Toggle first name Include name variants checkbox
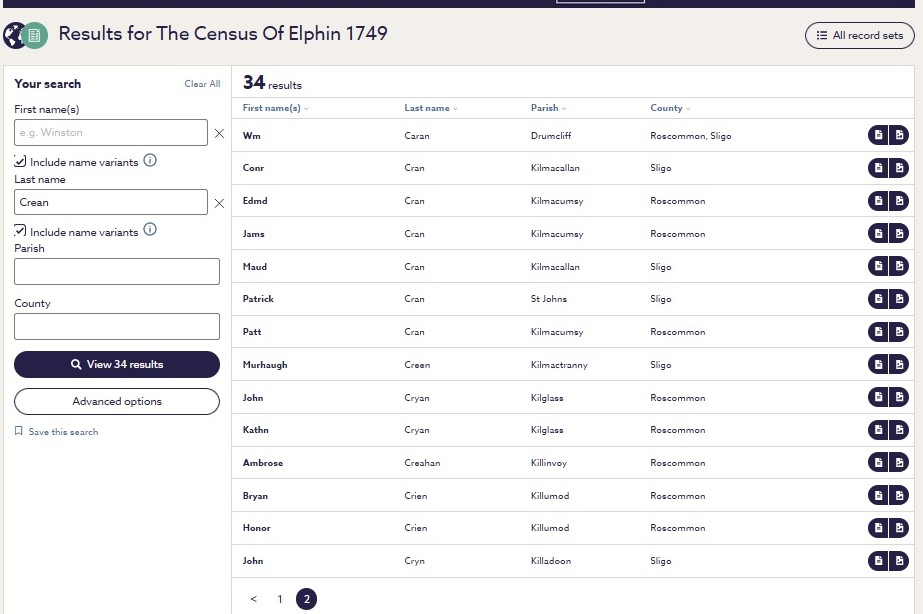The width and height of the screenshot is (923, 614). click(x=20, y=161)
